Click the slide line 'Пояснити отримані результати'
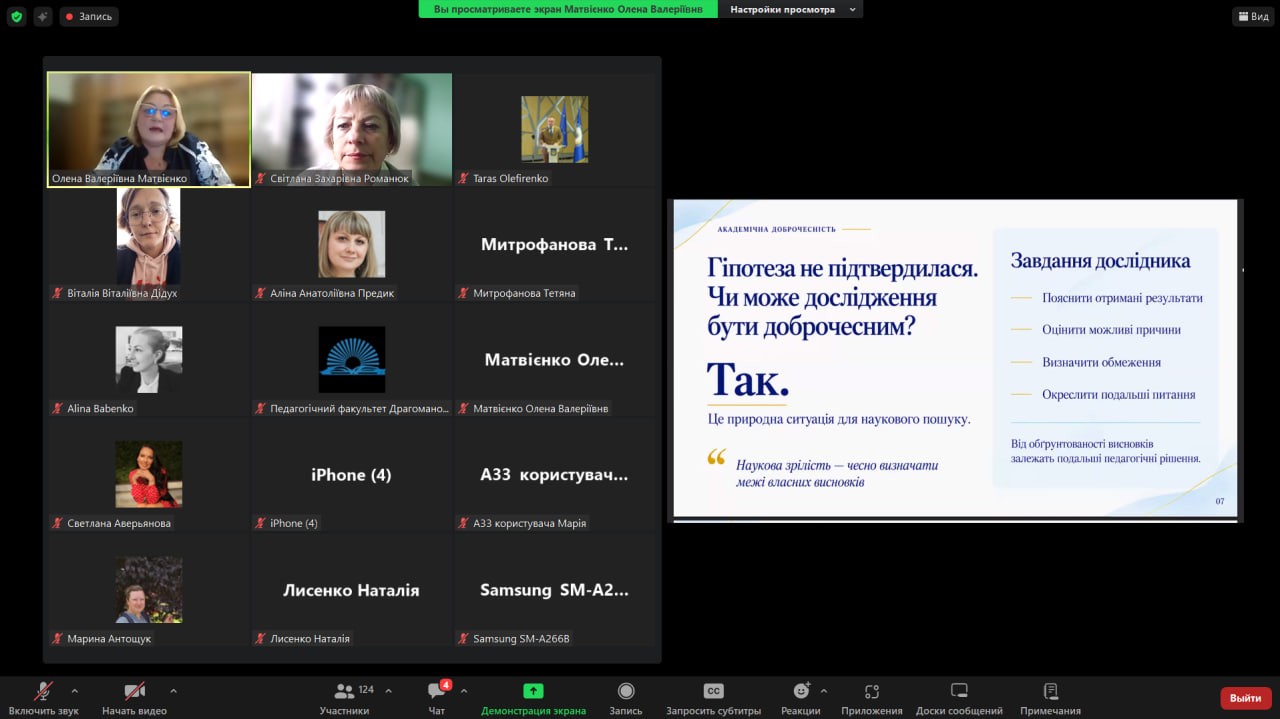Viewport: 1280px width, 719px height. [1122, 298]
